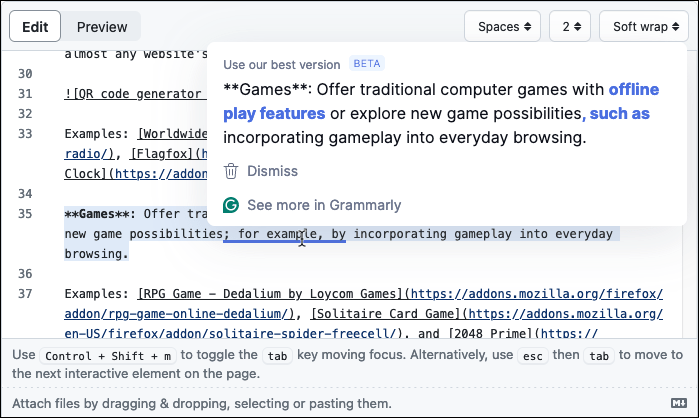
Task: Open the Preview tab
Action: click(x=101, y=27)
